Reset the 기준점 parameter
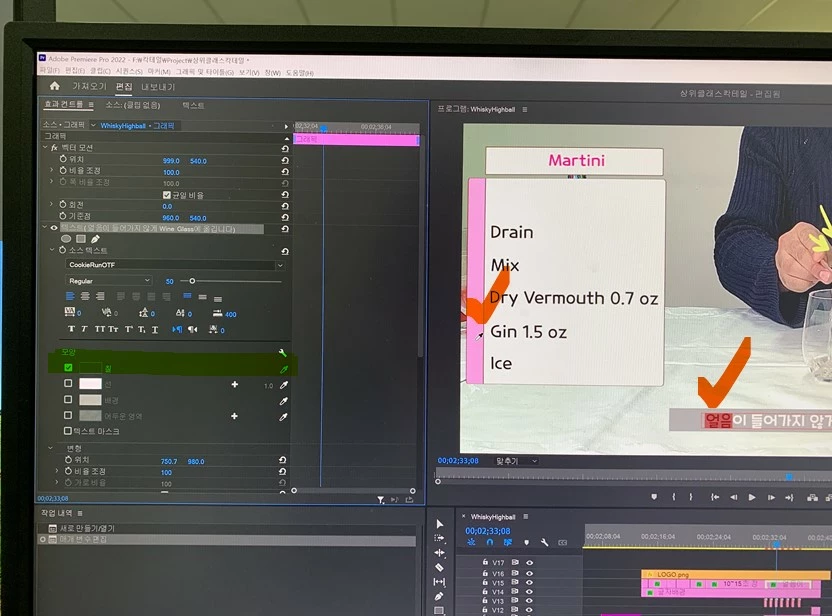 [x=285, y=217]
